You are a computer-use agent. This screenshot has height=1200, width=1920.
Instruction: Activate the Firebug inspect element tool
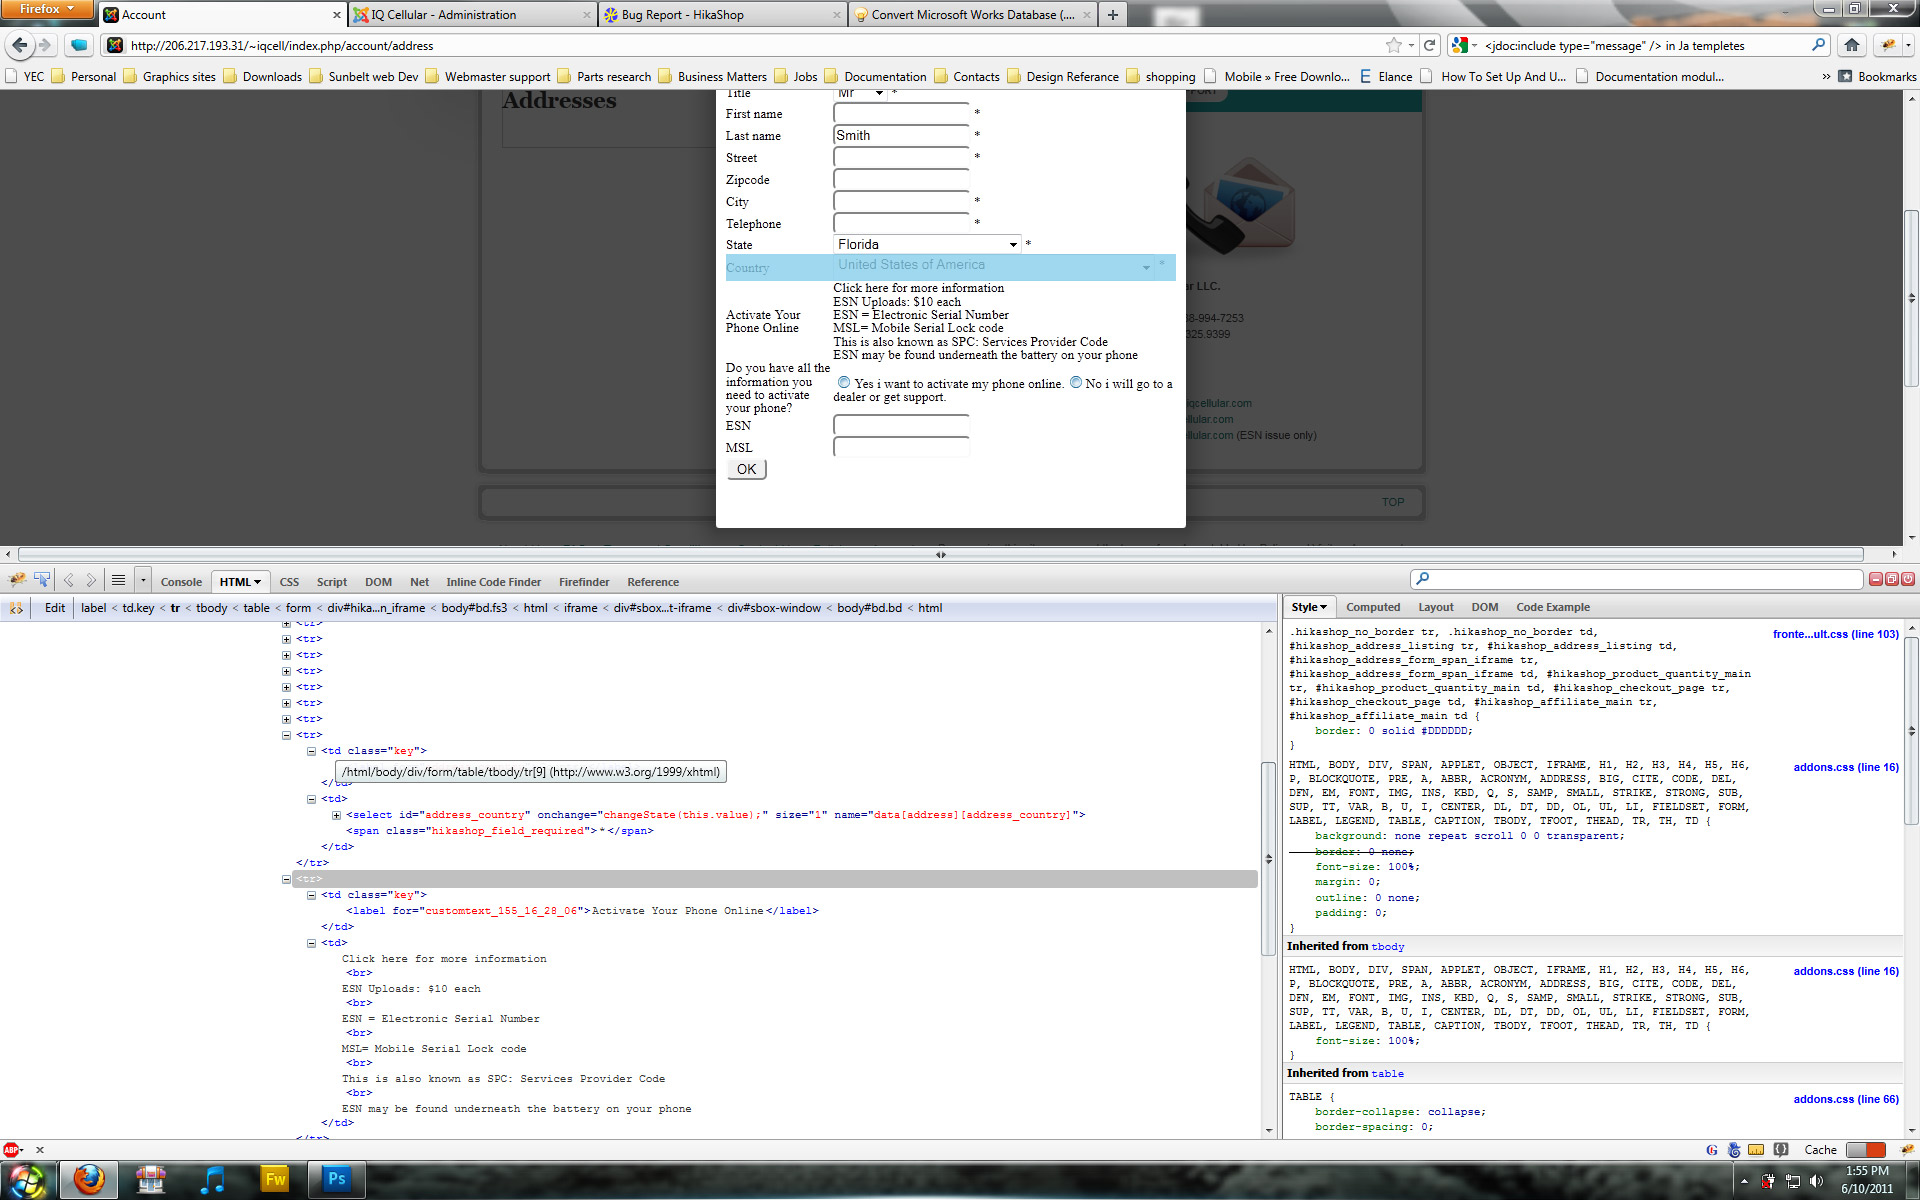click(x=42, y=580)
